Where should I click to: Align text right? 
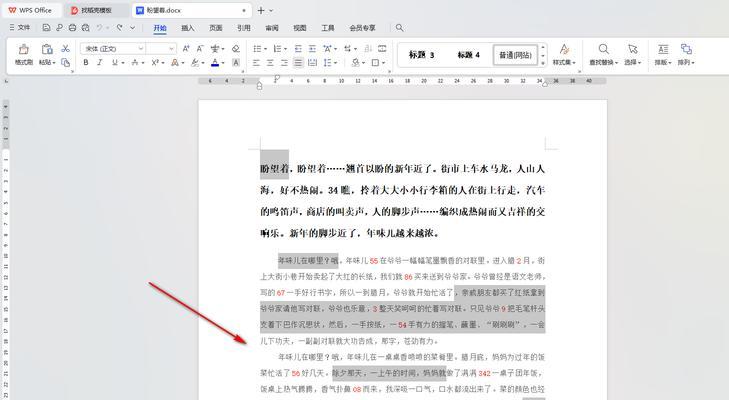coord(284,62)
